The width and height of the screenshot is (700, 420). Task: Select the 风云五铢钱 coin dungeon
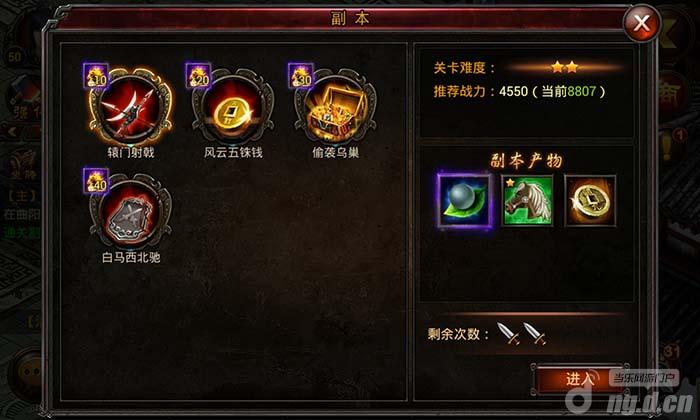tap(233, 107)
